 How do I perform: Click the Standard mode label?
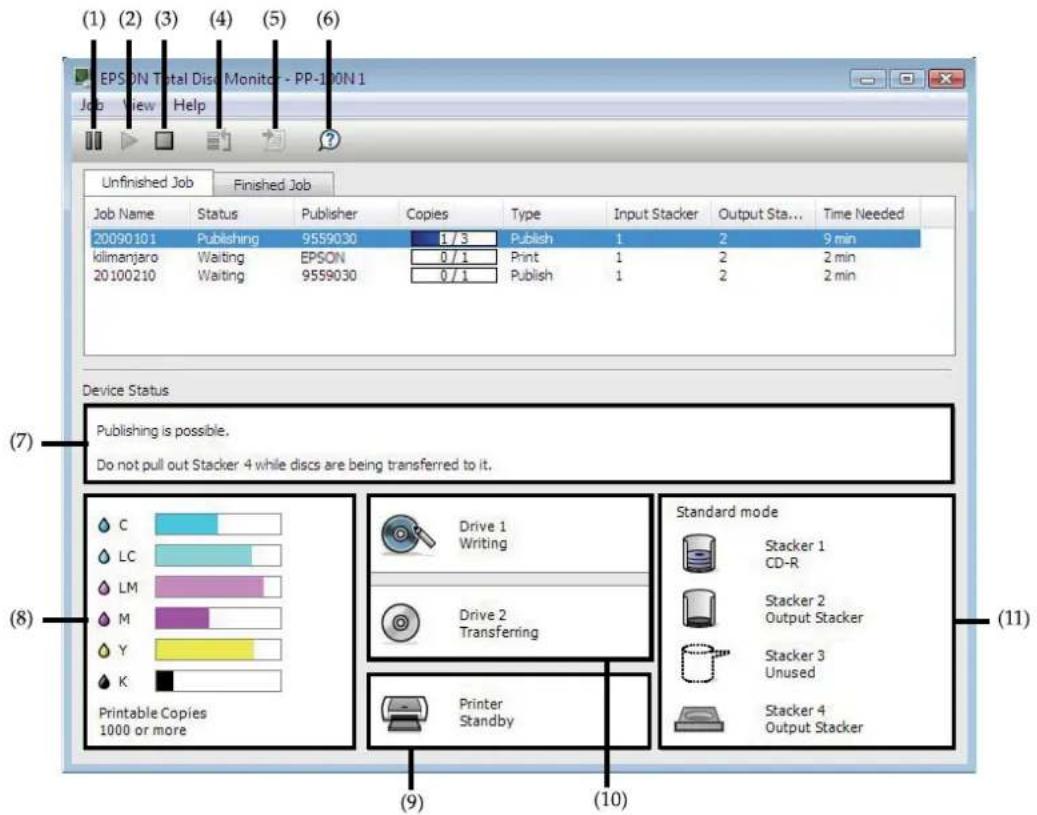coord(727,512)
